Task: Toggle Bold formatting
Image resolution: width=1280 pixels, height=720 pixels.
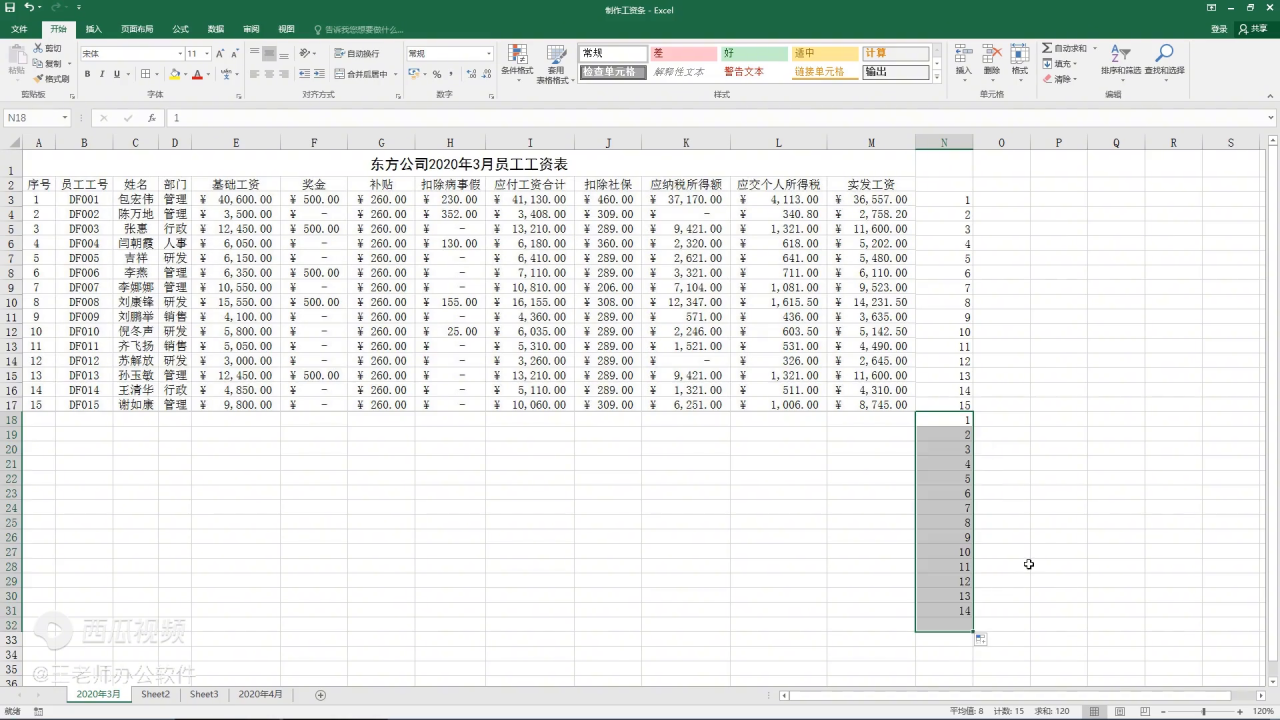Action: pyautogui.click(x=87, y=74)
